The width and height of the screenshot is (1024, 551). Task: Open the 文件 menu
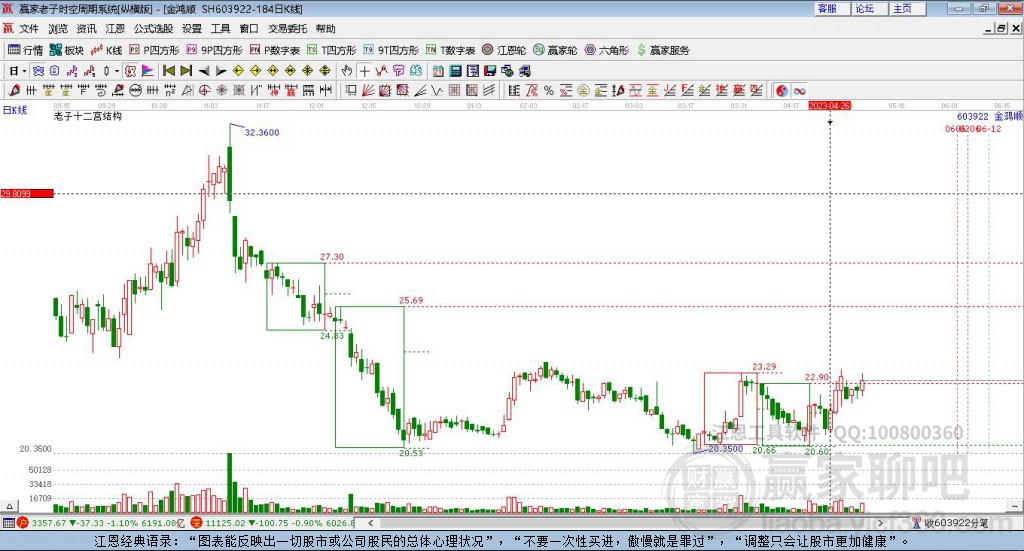(x=29, y=29)
